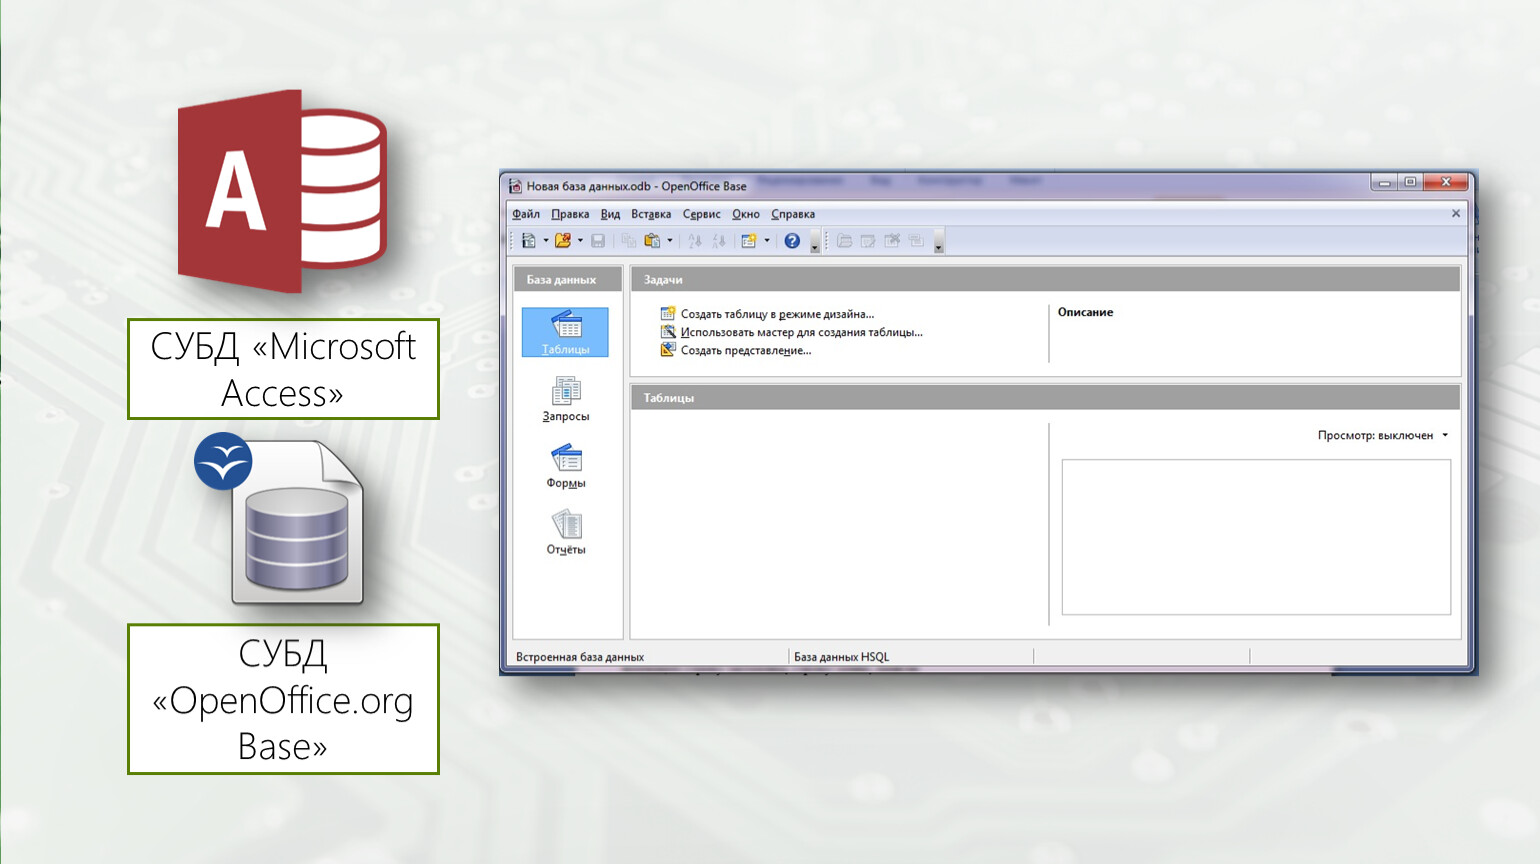1540x864 pixels.
Task: Maximize the OpenOffice Base window
Action: click(x=1410, y=182)
